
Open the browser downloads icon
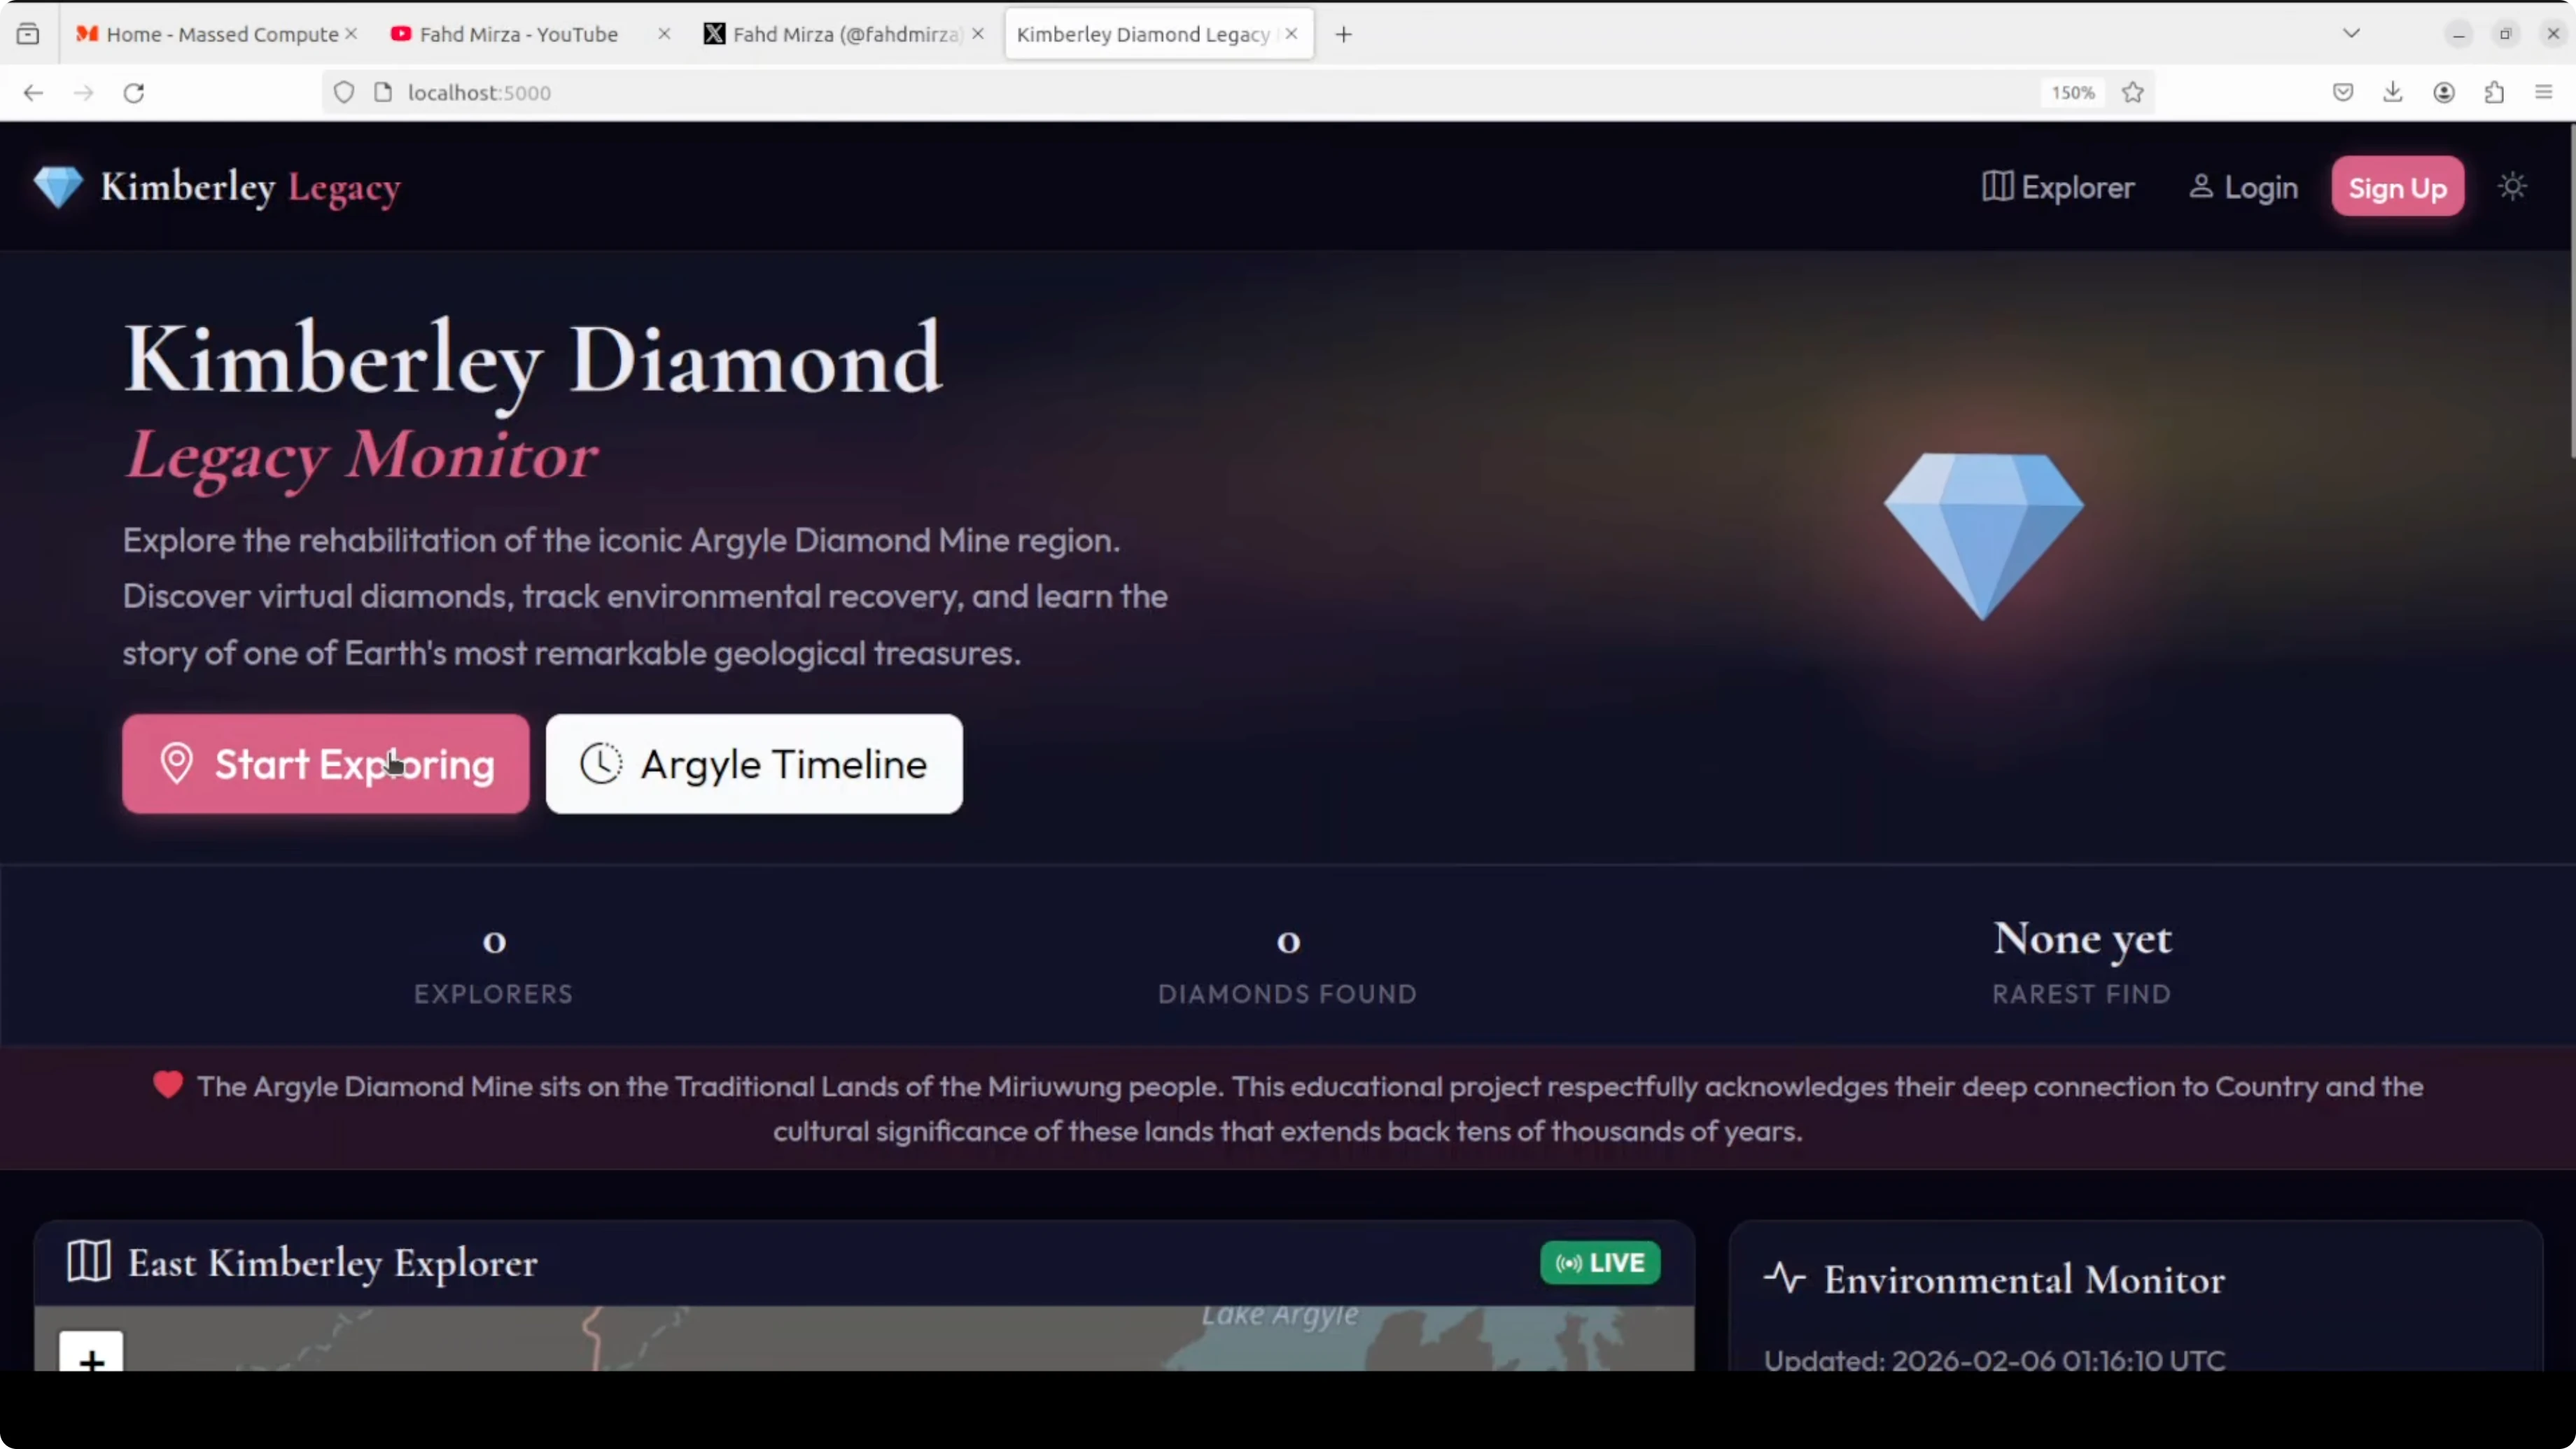point(2393,92)
